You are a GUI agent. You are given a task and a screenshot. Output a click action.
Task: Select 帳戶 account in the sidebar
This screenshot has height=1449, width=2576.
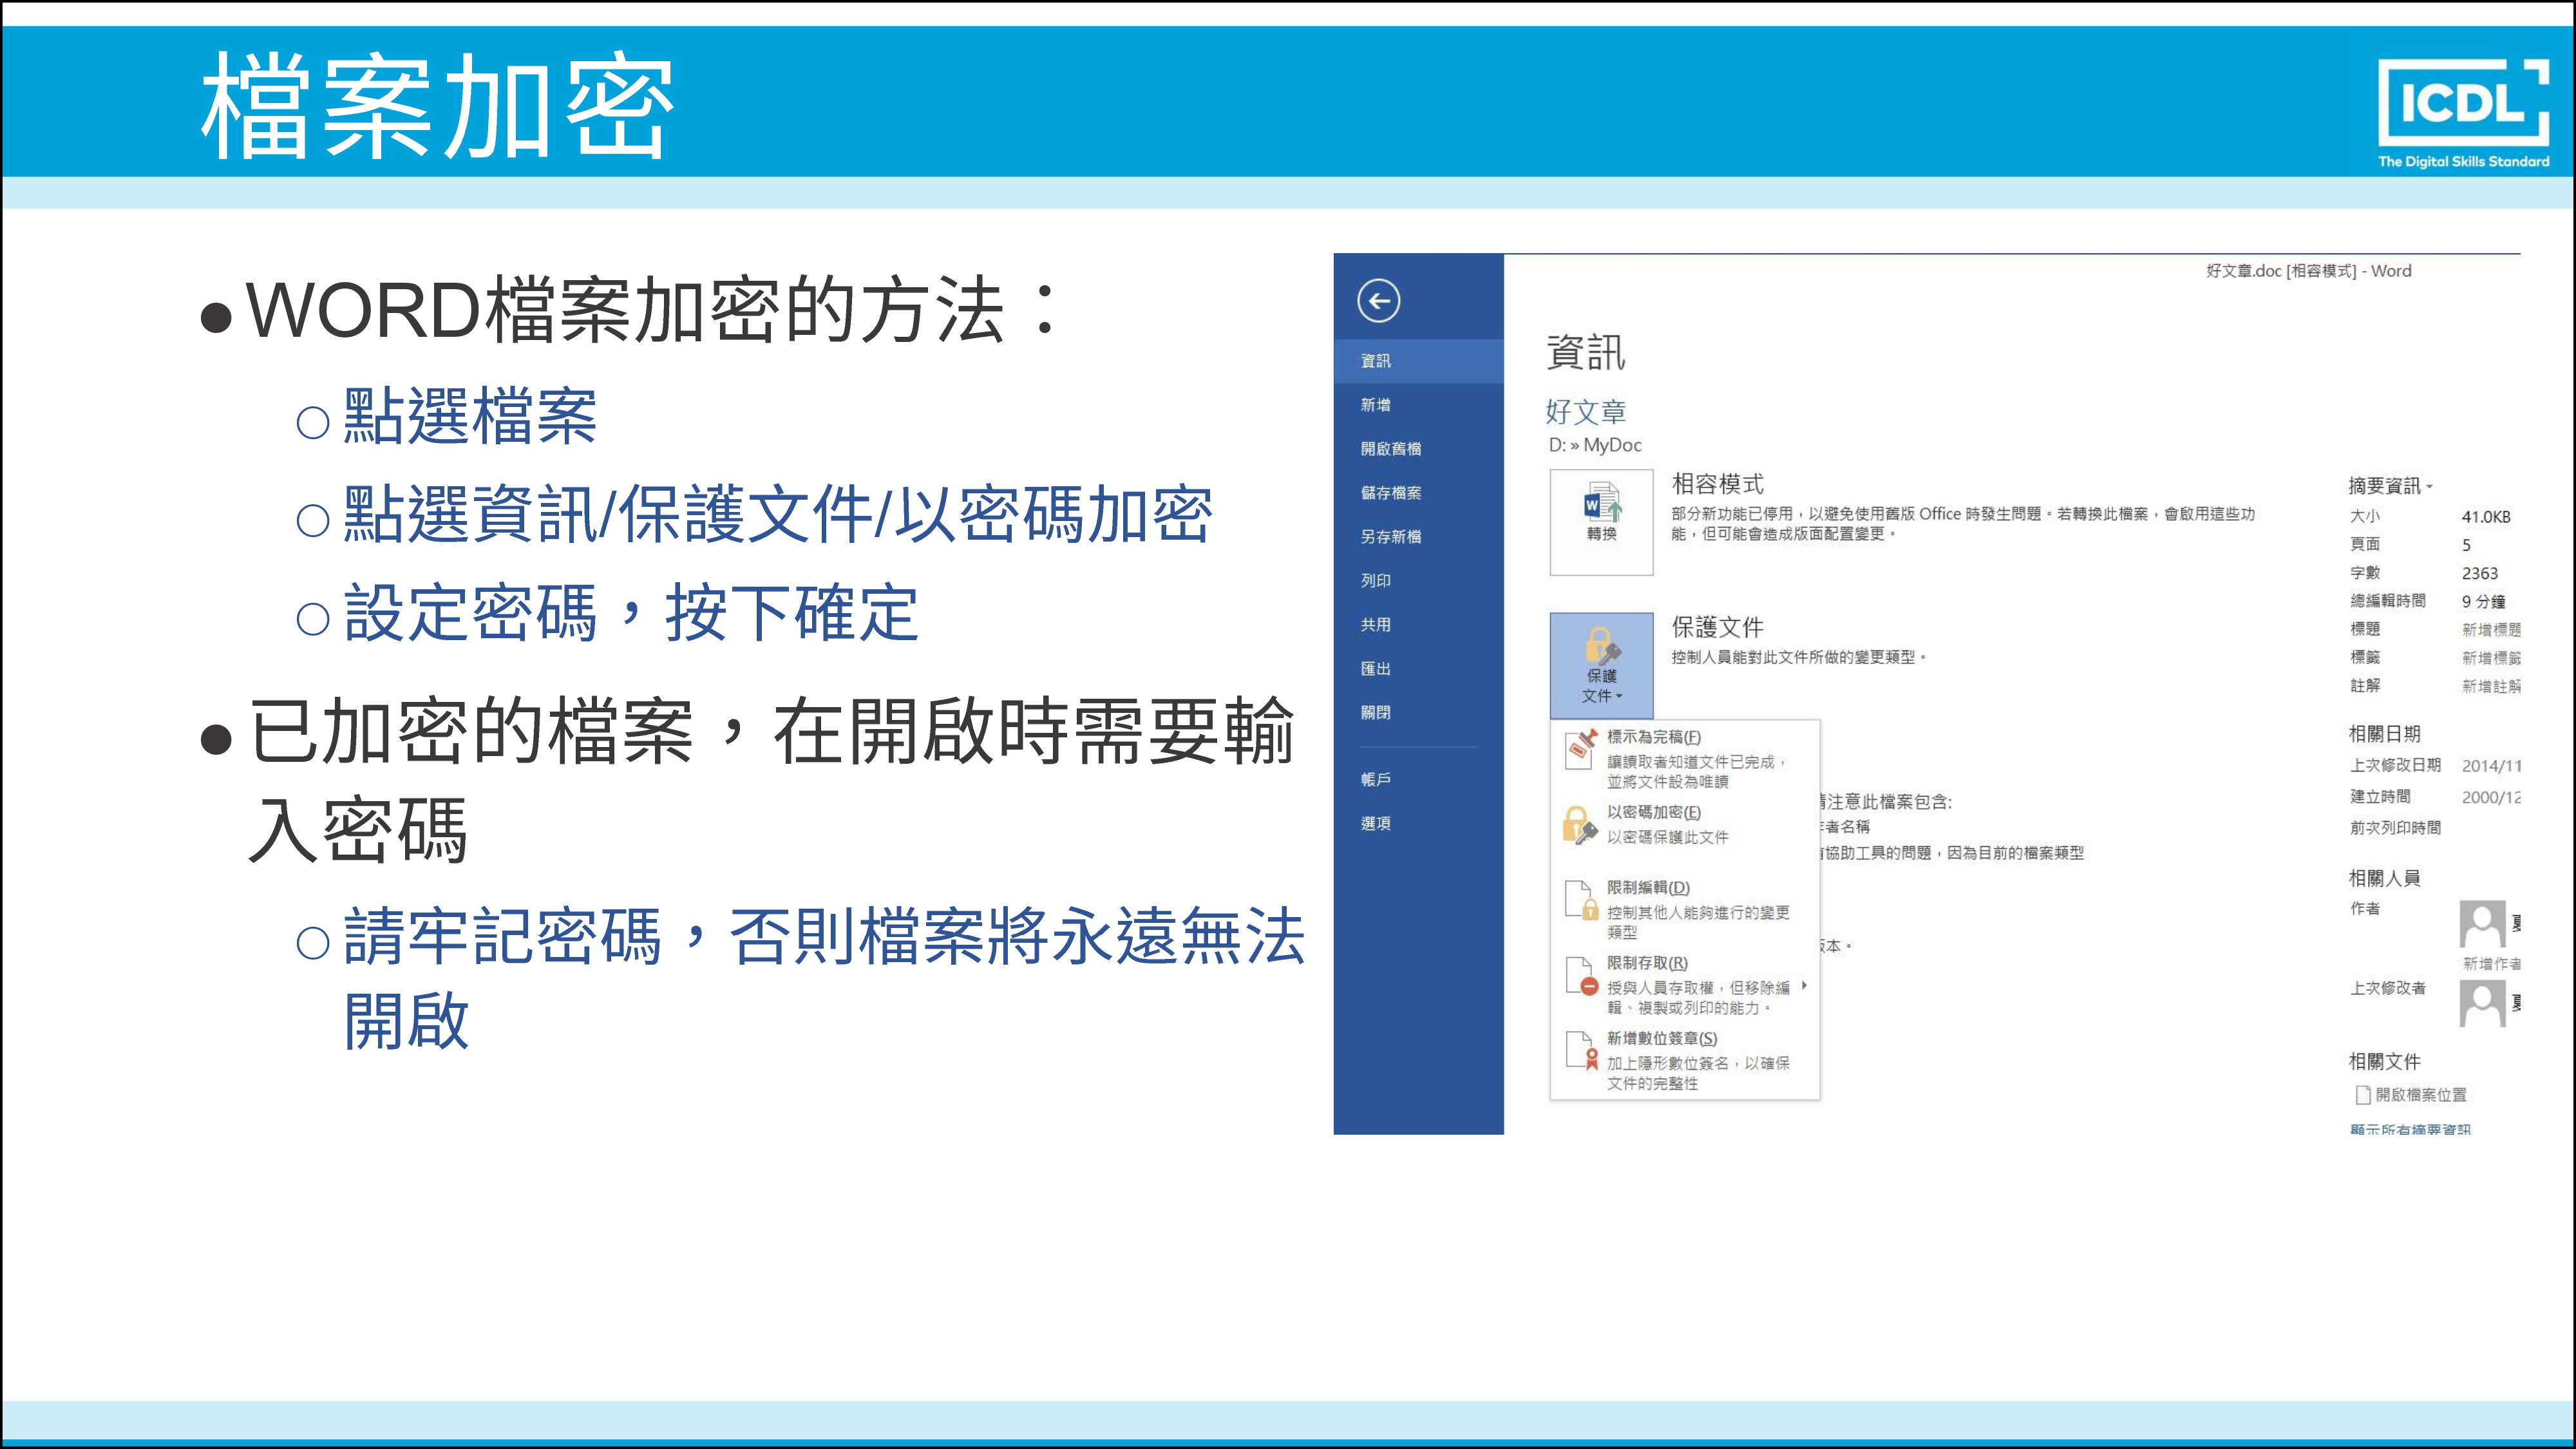click(1376, 780)
